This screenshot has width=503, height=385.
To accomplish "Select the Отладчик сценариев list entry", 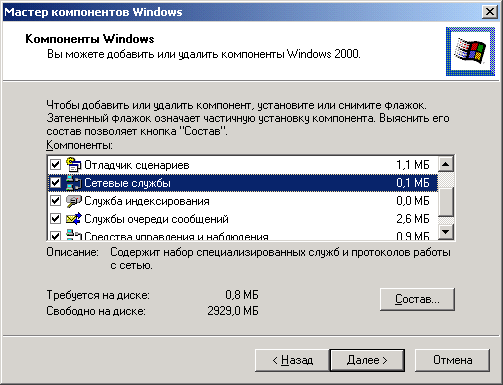I will click(243, 165).
